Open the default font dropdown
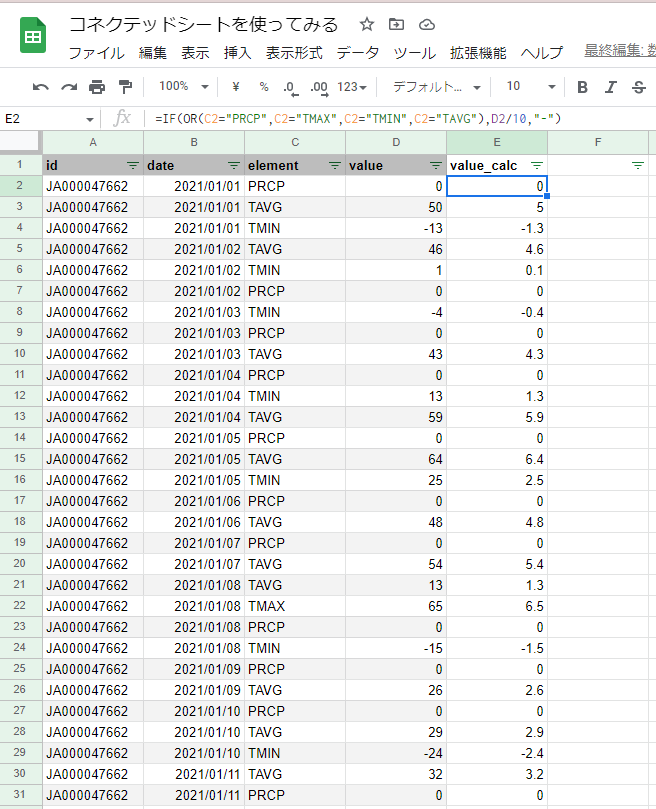Screen dimensions: 656x809 tap(437, 87)
